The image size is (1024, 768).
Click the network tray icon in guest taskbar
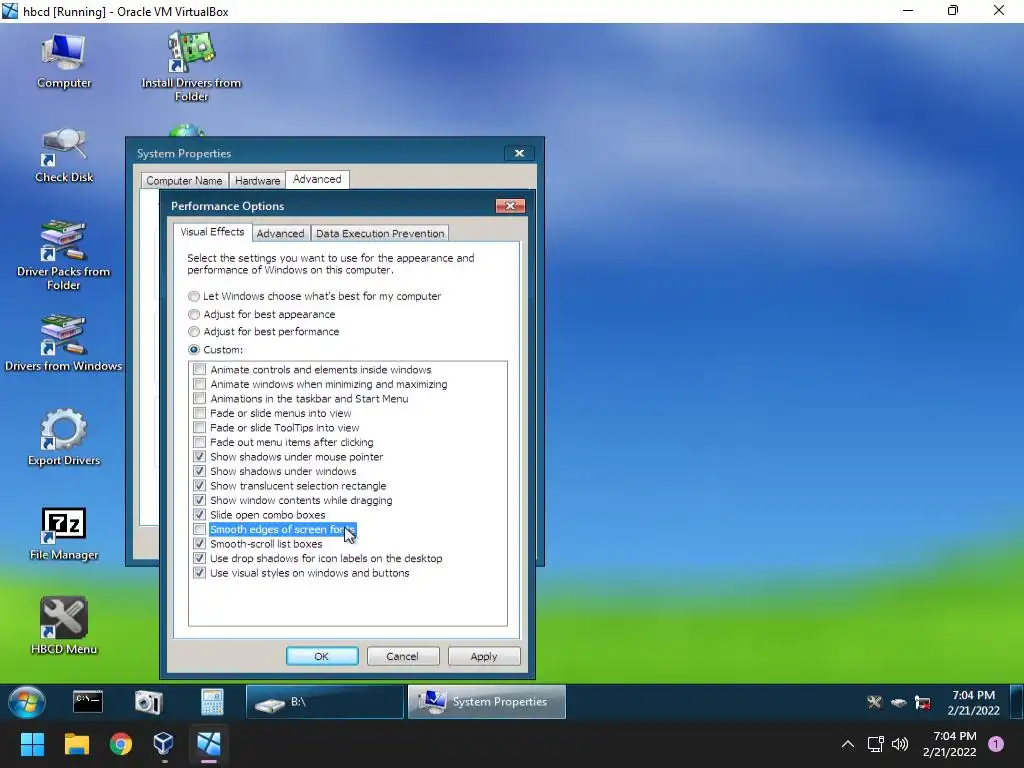pos(923,703)
